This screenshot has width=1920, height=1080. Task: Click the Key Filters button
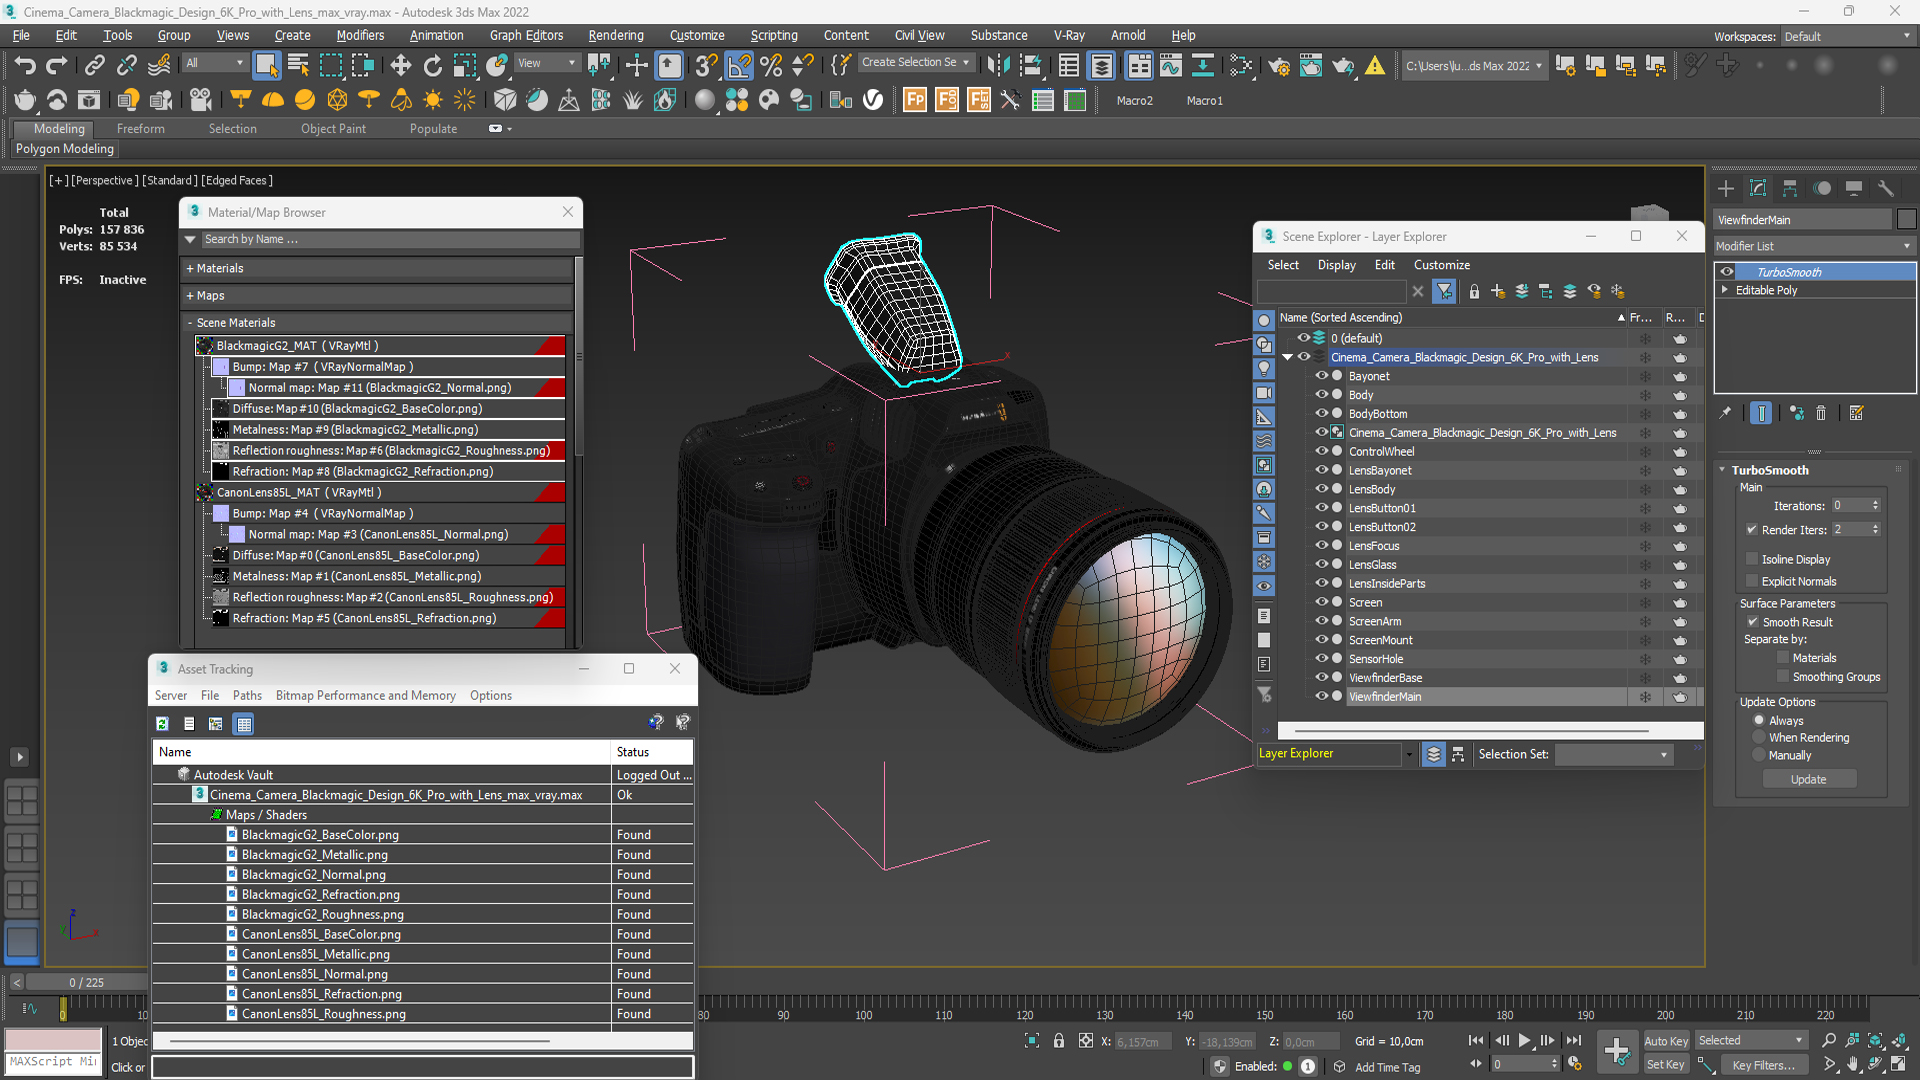click(1763, 1066)
